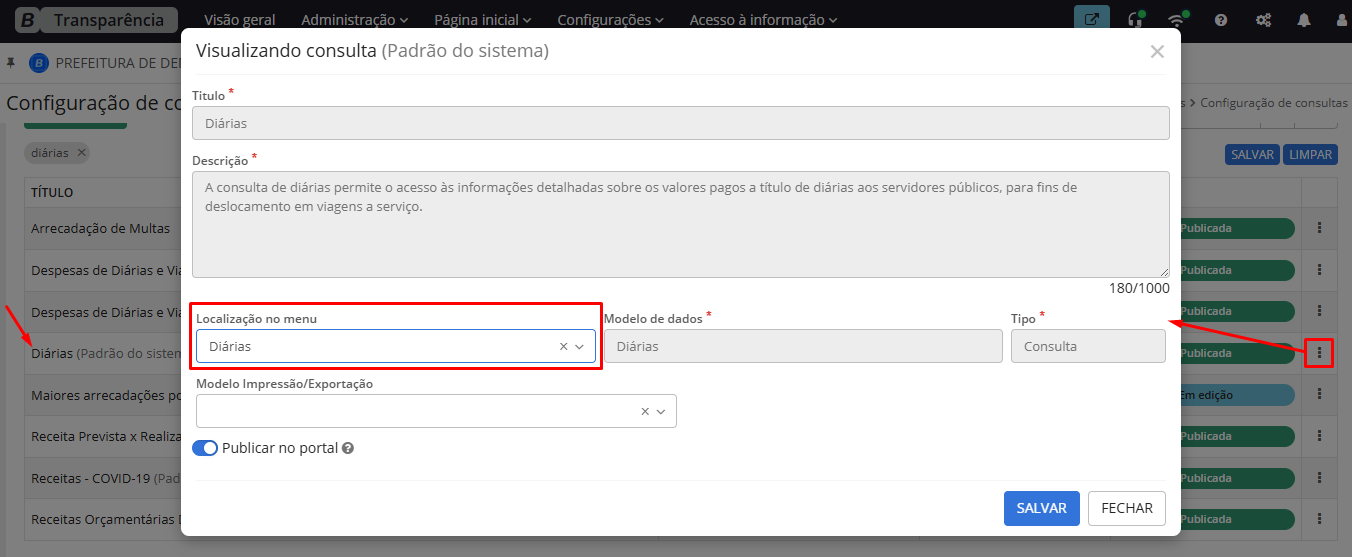Open more options for Receitas Orçamentárias row
Screen dimensions: 1352x557
pos(1319,519)
